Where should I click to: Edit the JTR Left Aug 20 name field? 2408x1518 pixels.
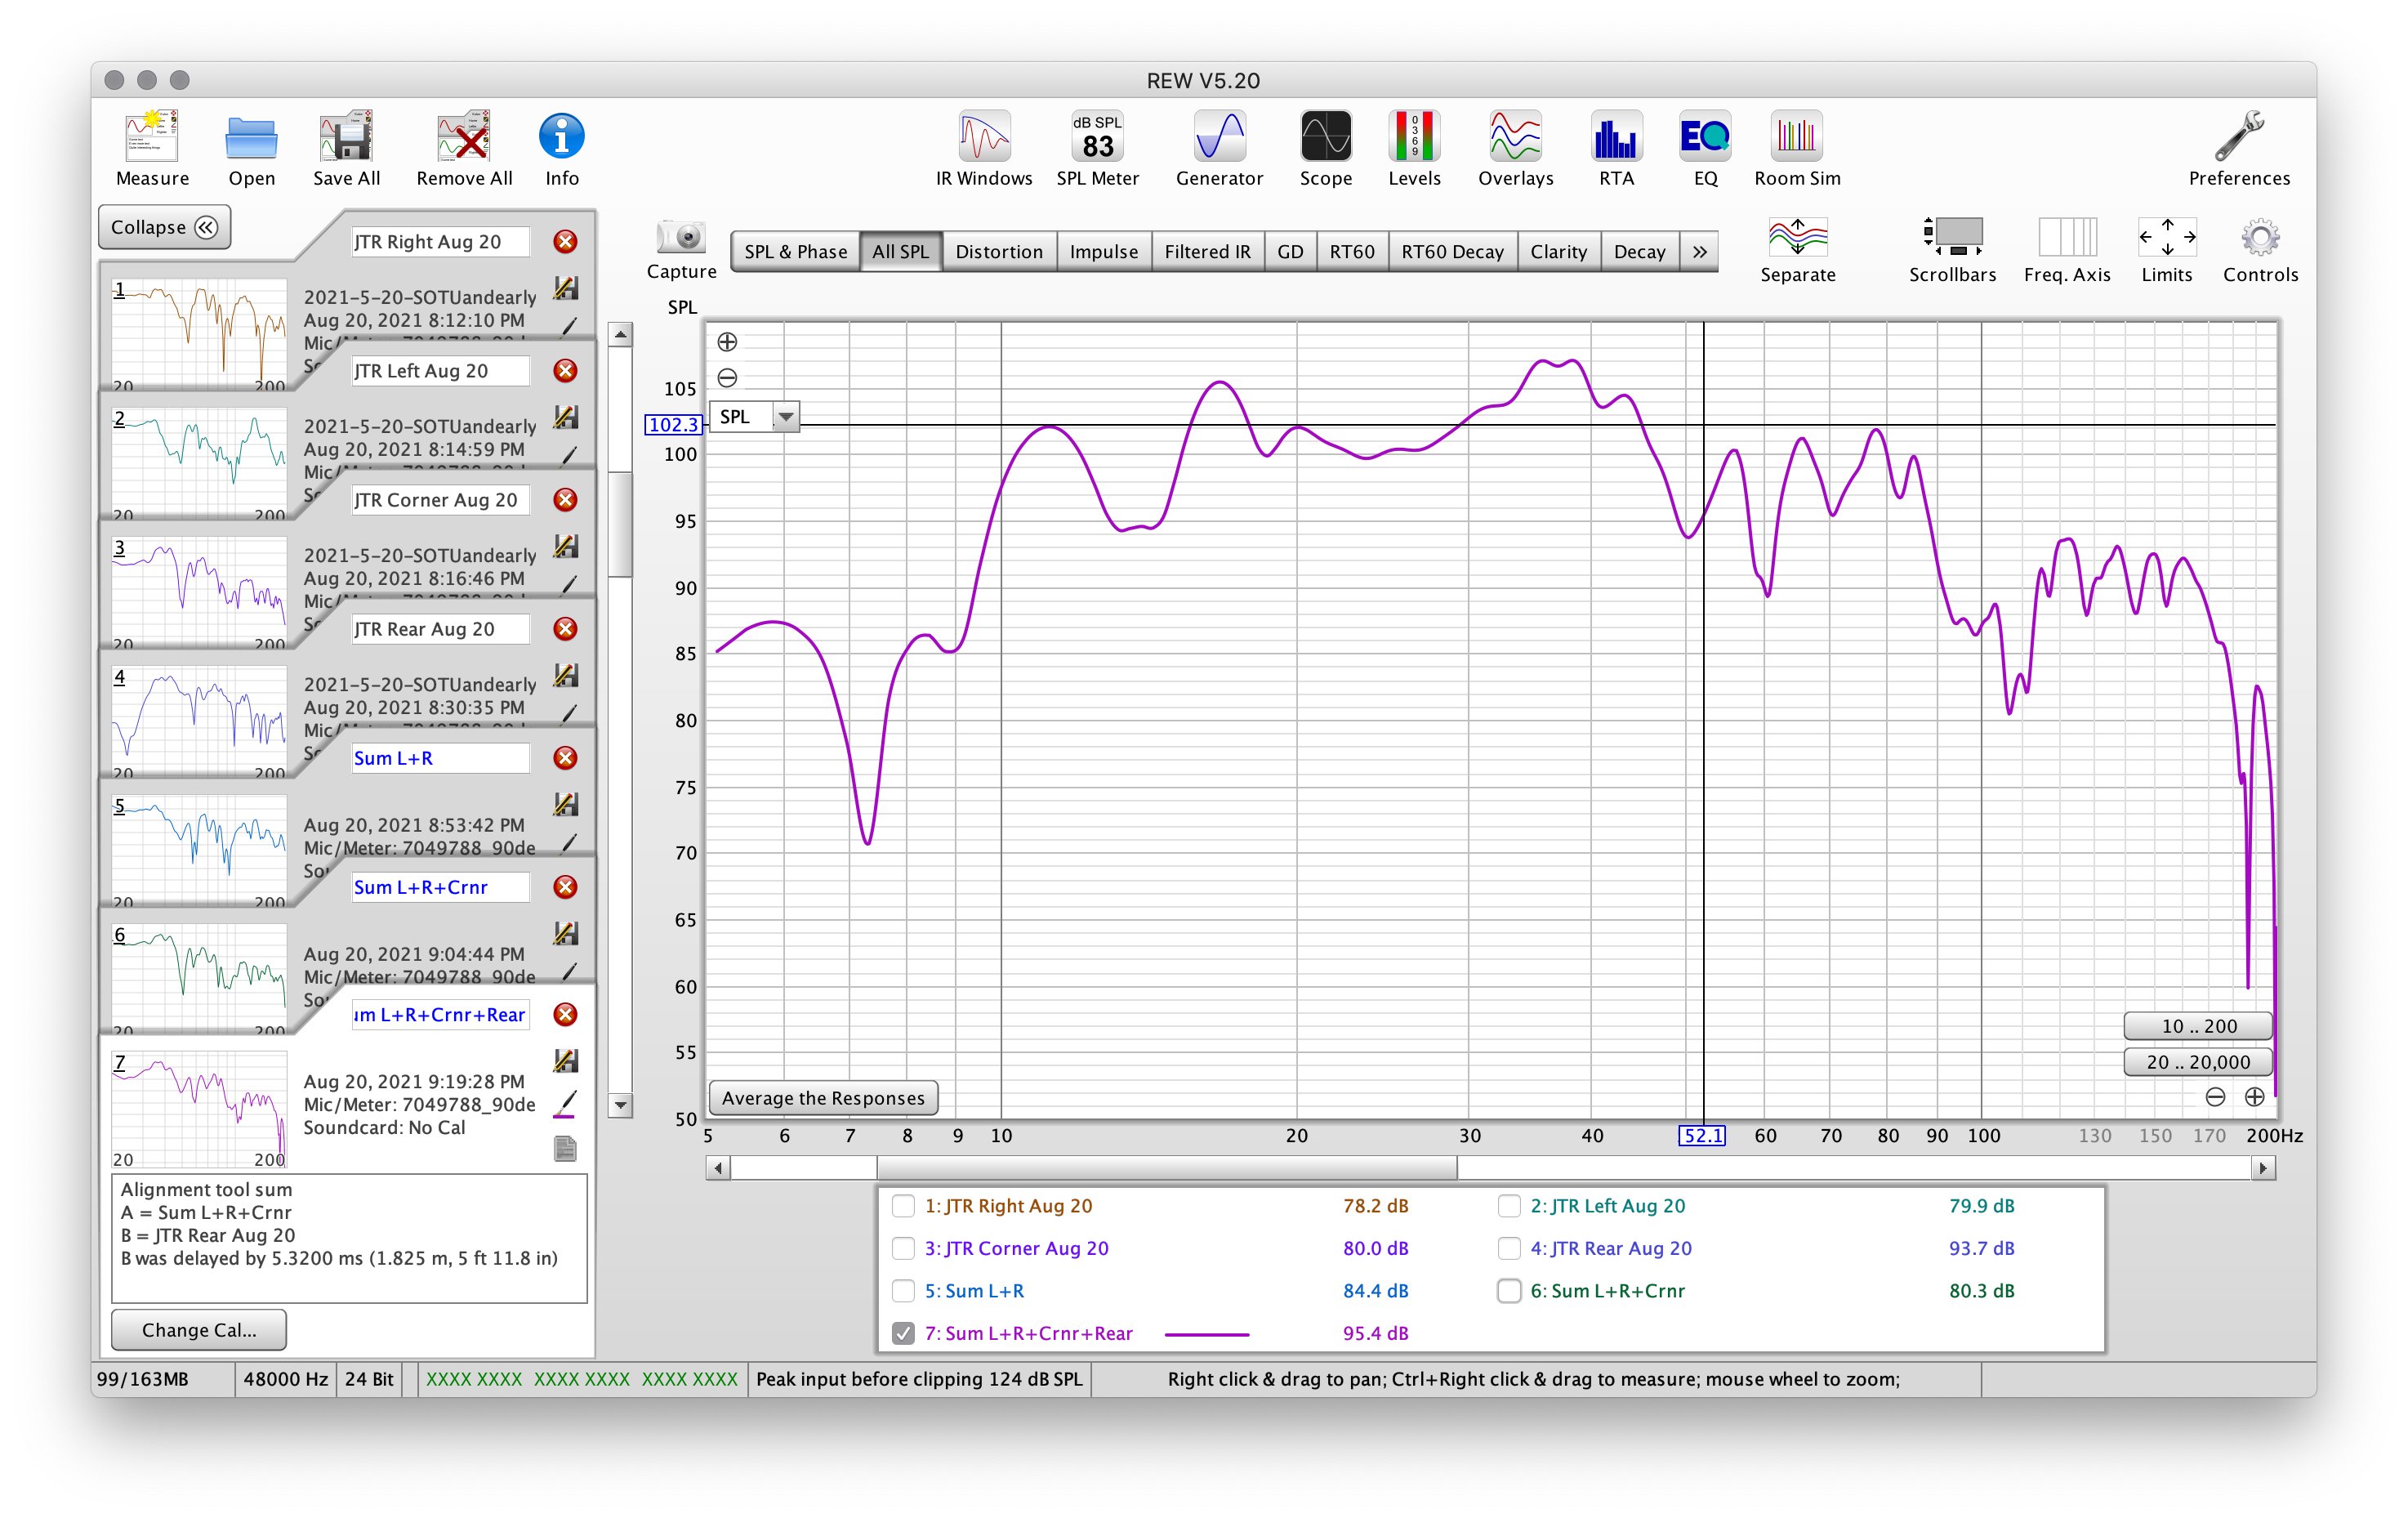coord(440,371)
